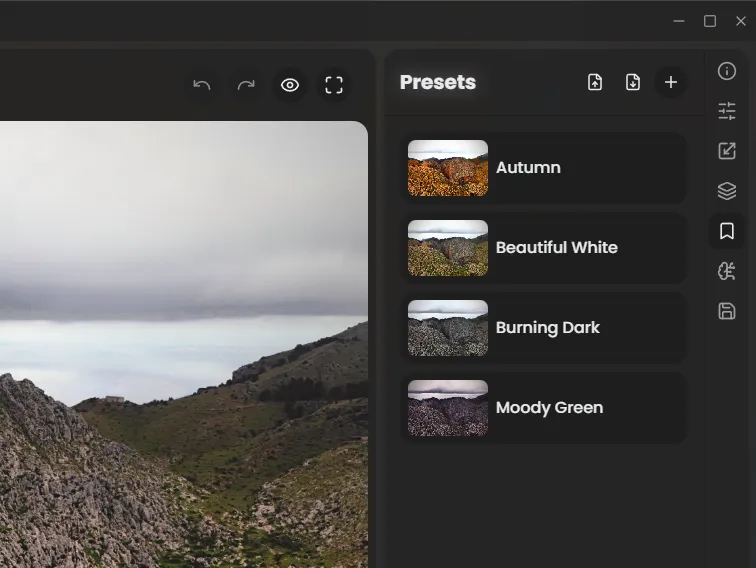Add a new preset with plus button

click(x=671, y=82)
